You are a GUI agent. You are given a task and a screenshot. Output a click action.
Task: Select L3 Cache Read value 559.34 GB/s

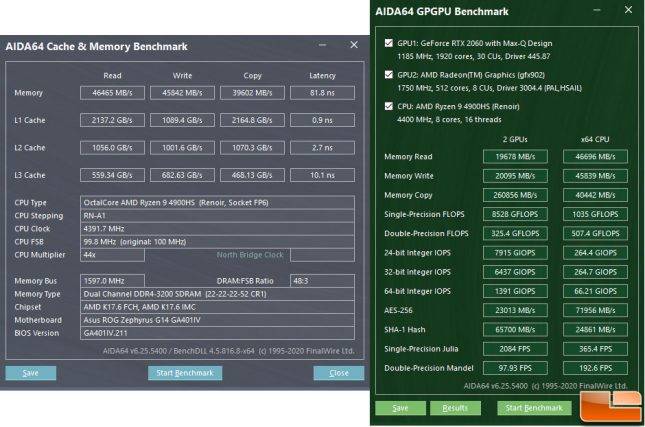point(112,175)
